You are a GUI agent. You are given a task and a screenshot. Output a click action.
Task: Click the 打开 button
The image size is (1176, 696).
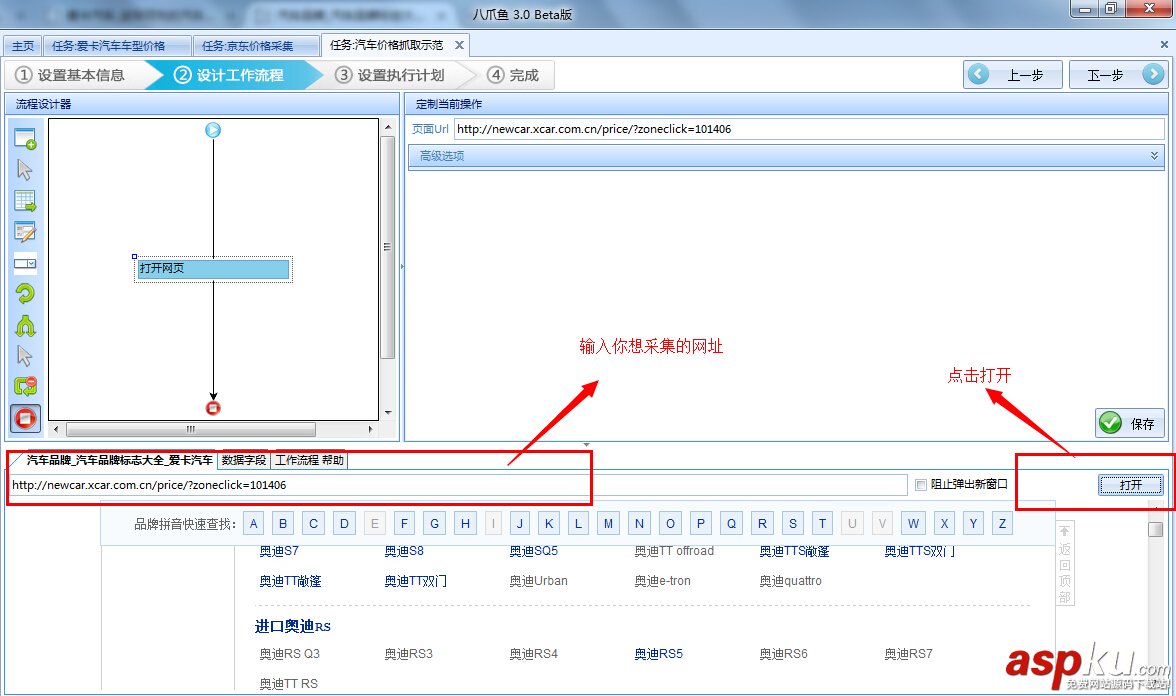click(1130, 484)
